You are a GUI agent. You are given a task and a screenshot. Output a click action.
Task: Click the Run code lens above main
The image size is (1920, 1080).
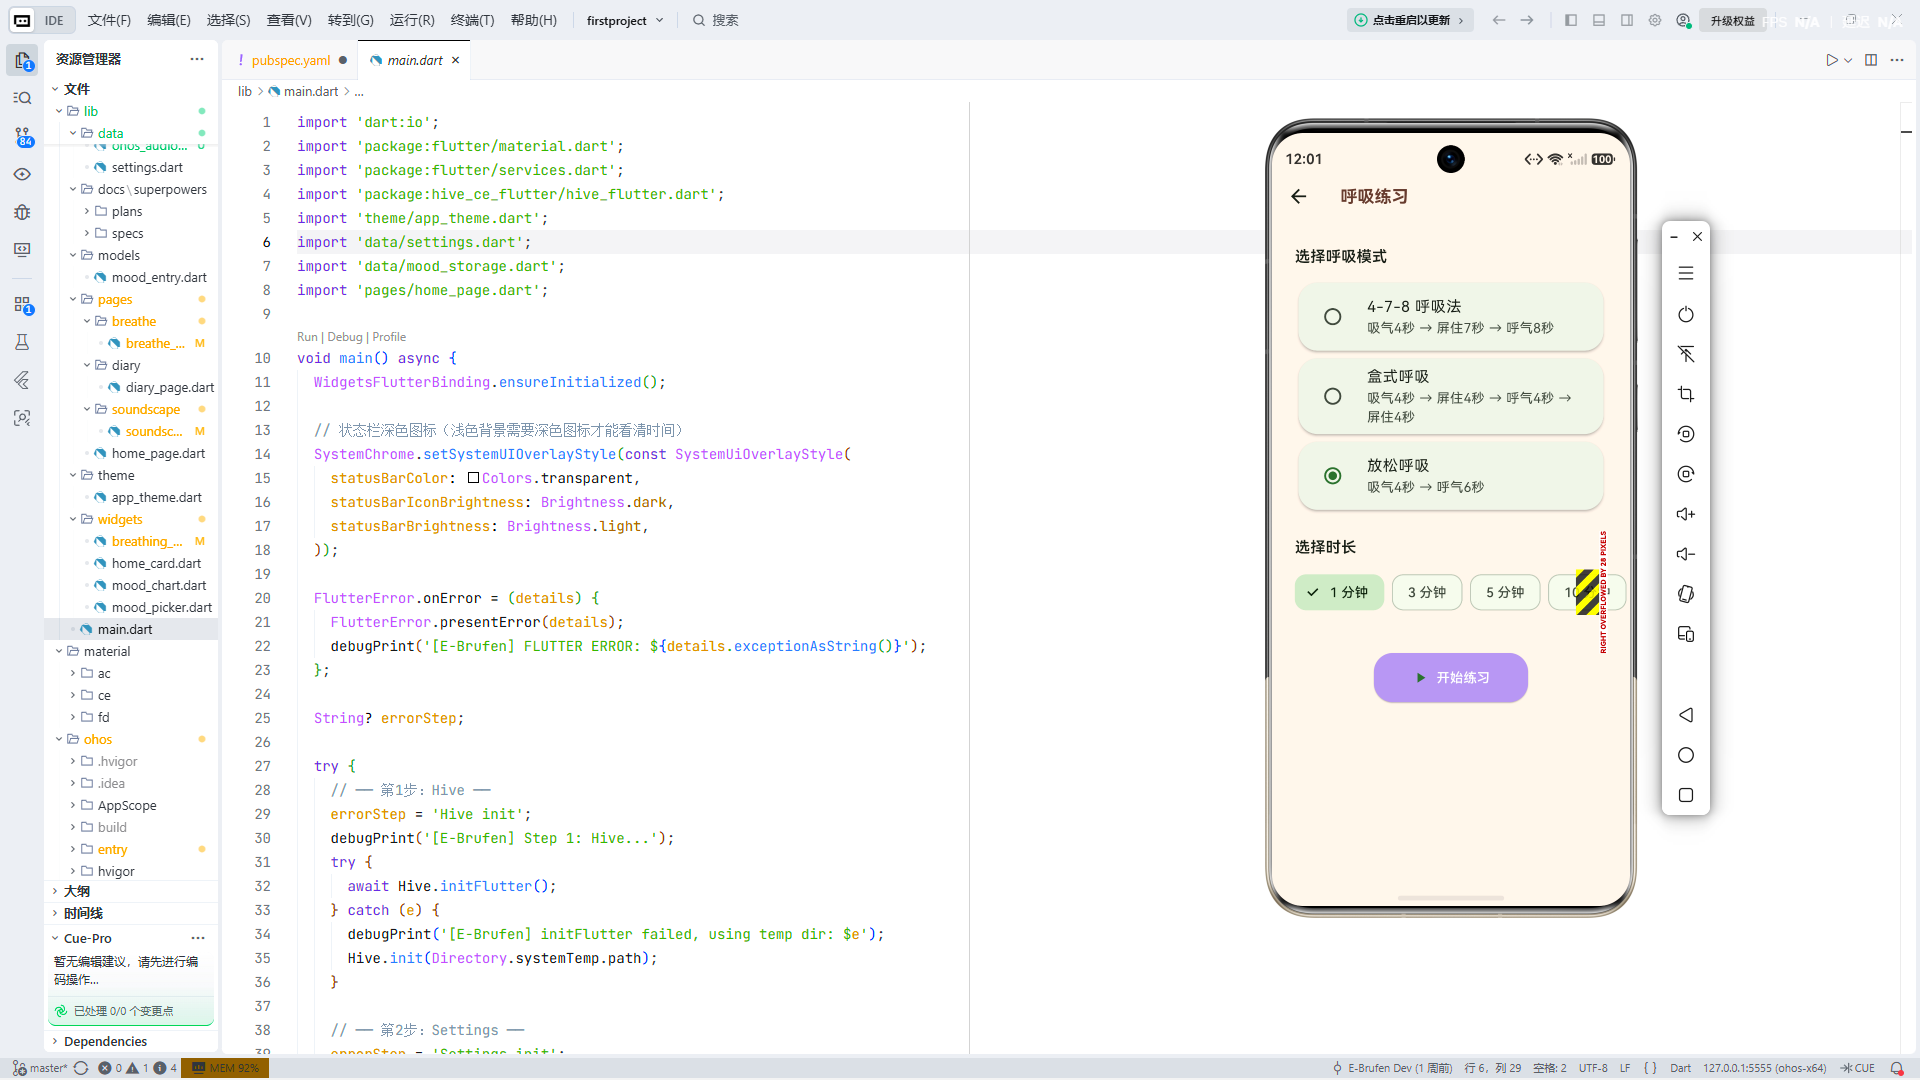[x=307, y=337]
